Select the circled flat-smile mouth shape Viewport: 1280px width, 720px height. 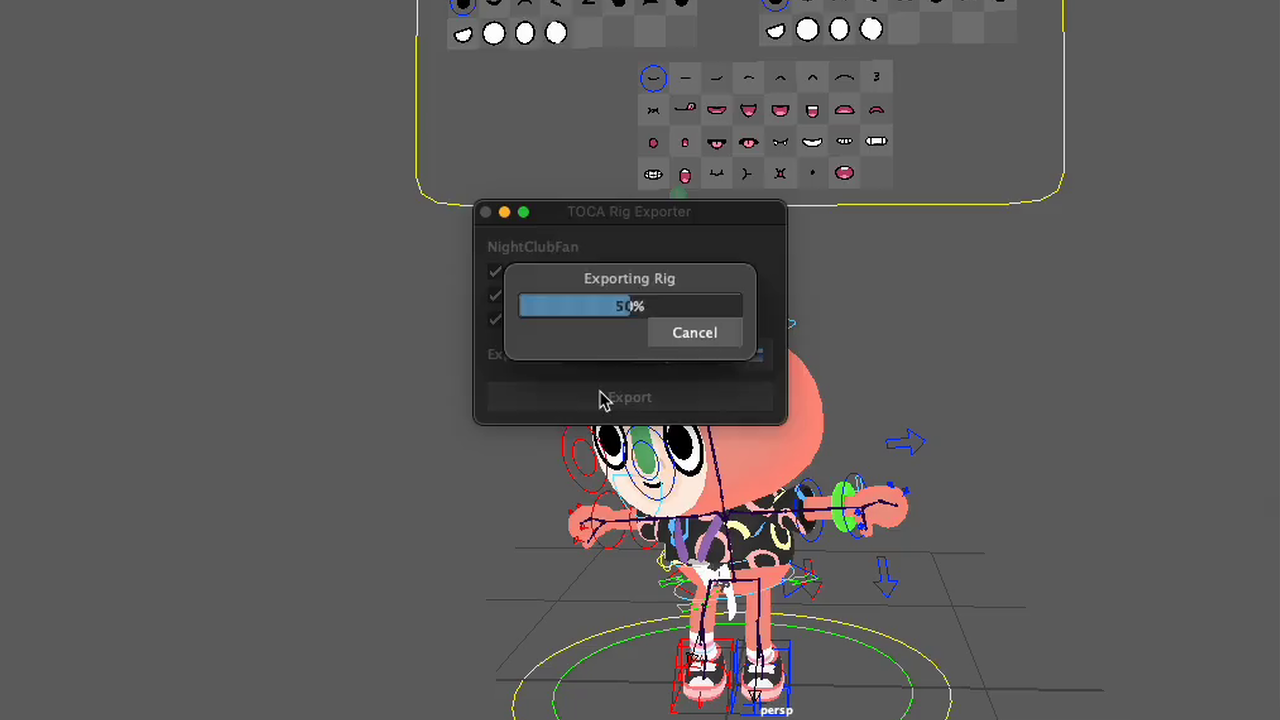pos(653,78)
